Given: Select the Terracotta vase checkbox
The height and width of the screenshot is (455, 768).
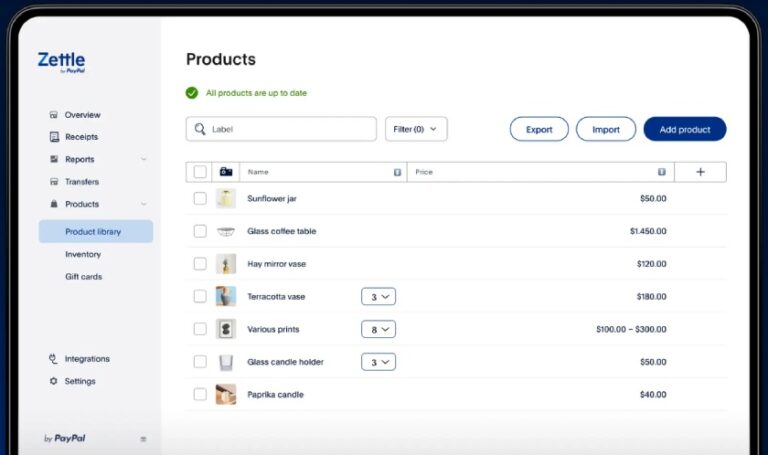Looking at the screenshot, I should 200,296.
